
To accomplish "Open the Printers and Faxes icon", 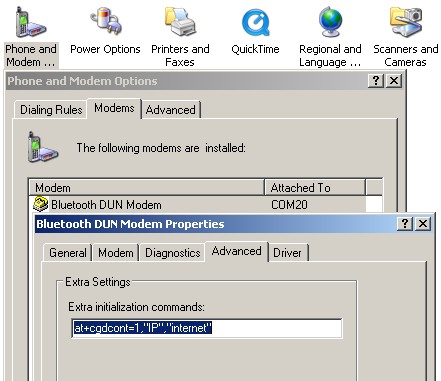I will 180,37.
